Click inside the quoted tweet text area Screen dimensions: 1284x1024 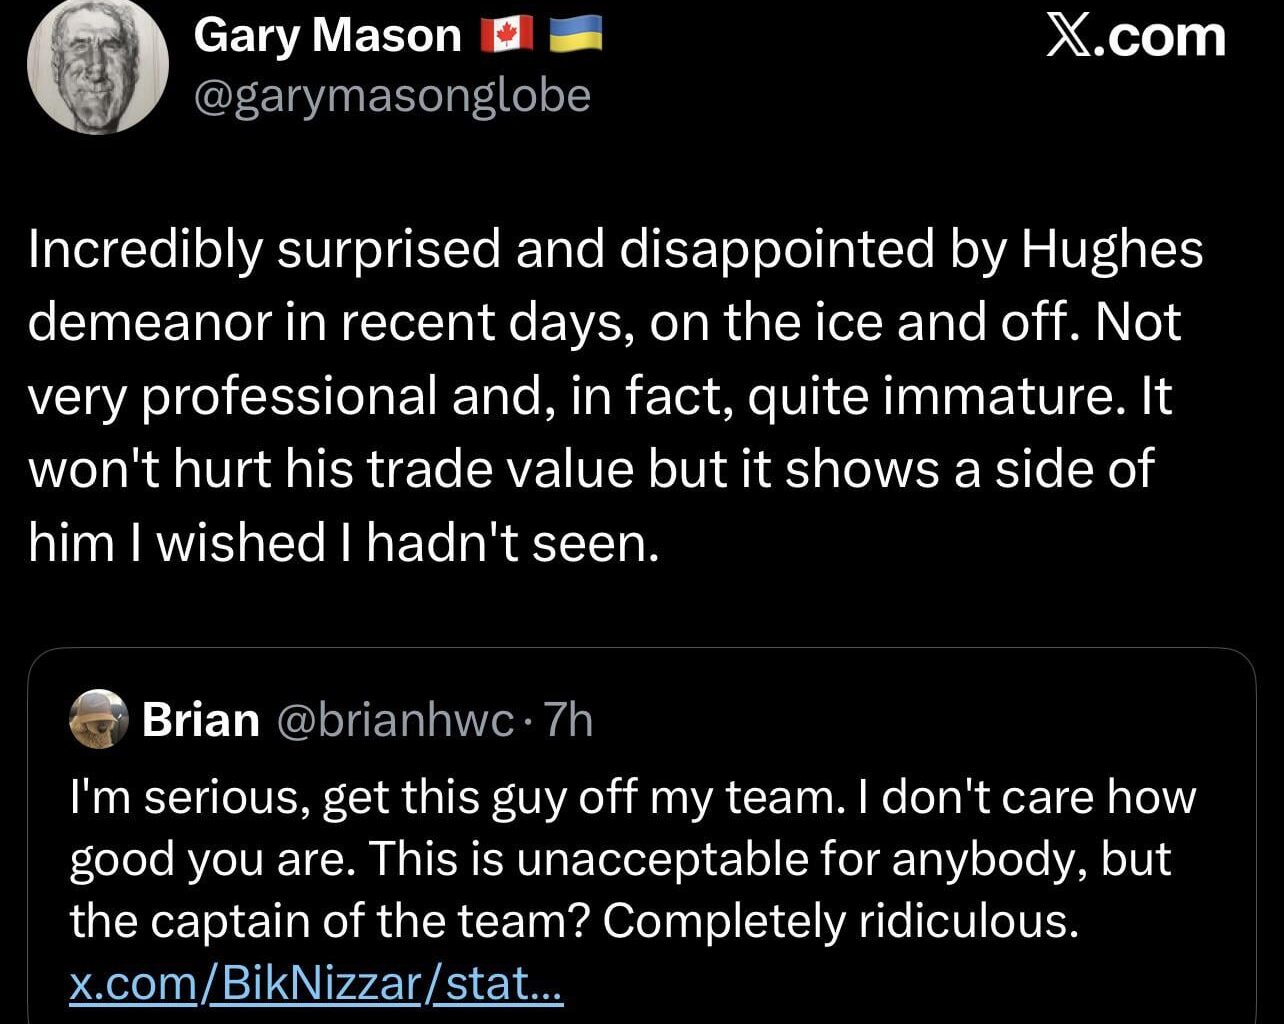click(630, 858)
